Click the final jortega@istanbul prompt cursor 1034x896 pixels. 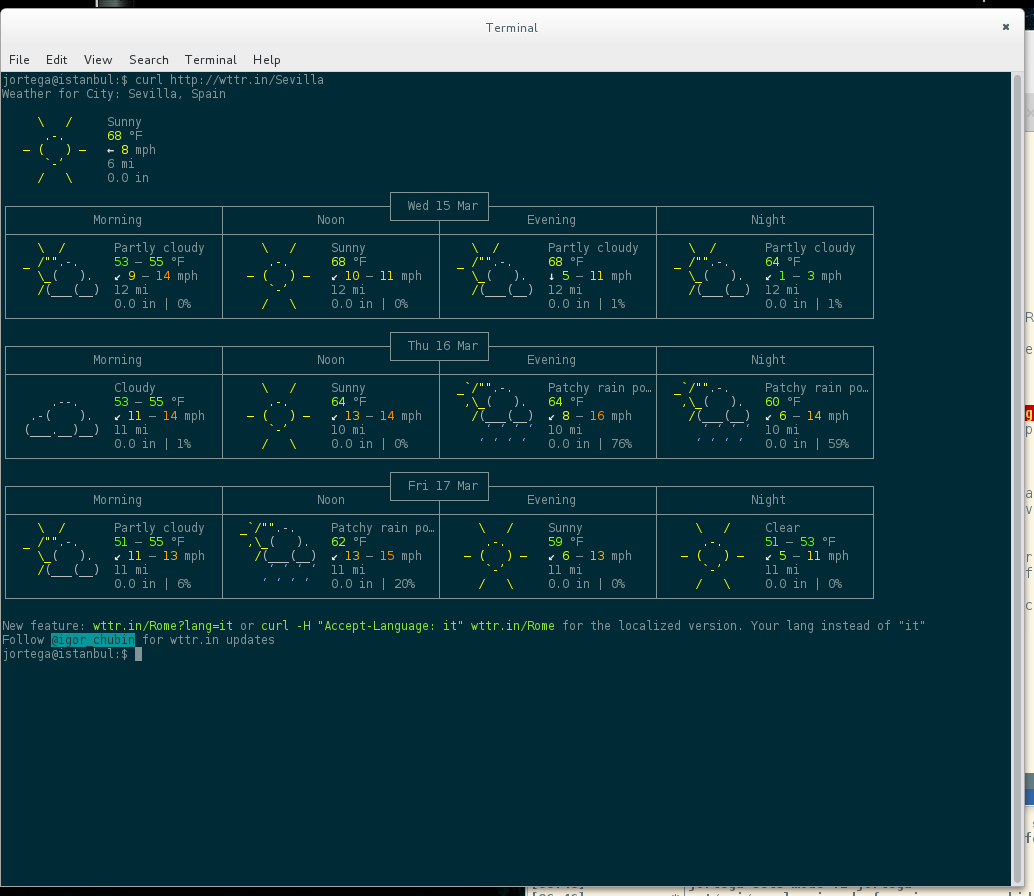point(138,654)
